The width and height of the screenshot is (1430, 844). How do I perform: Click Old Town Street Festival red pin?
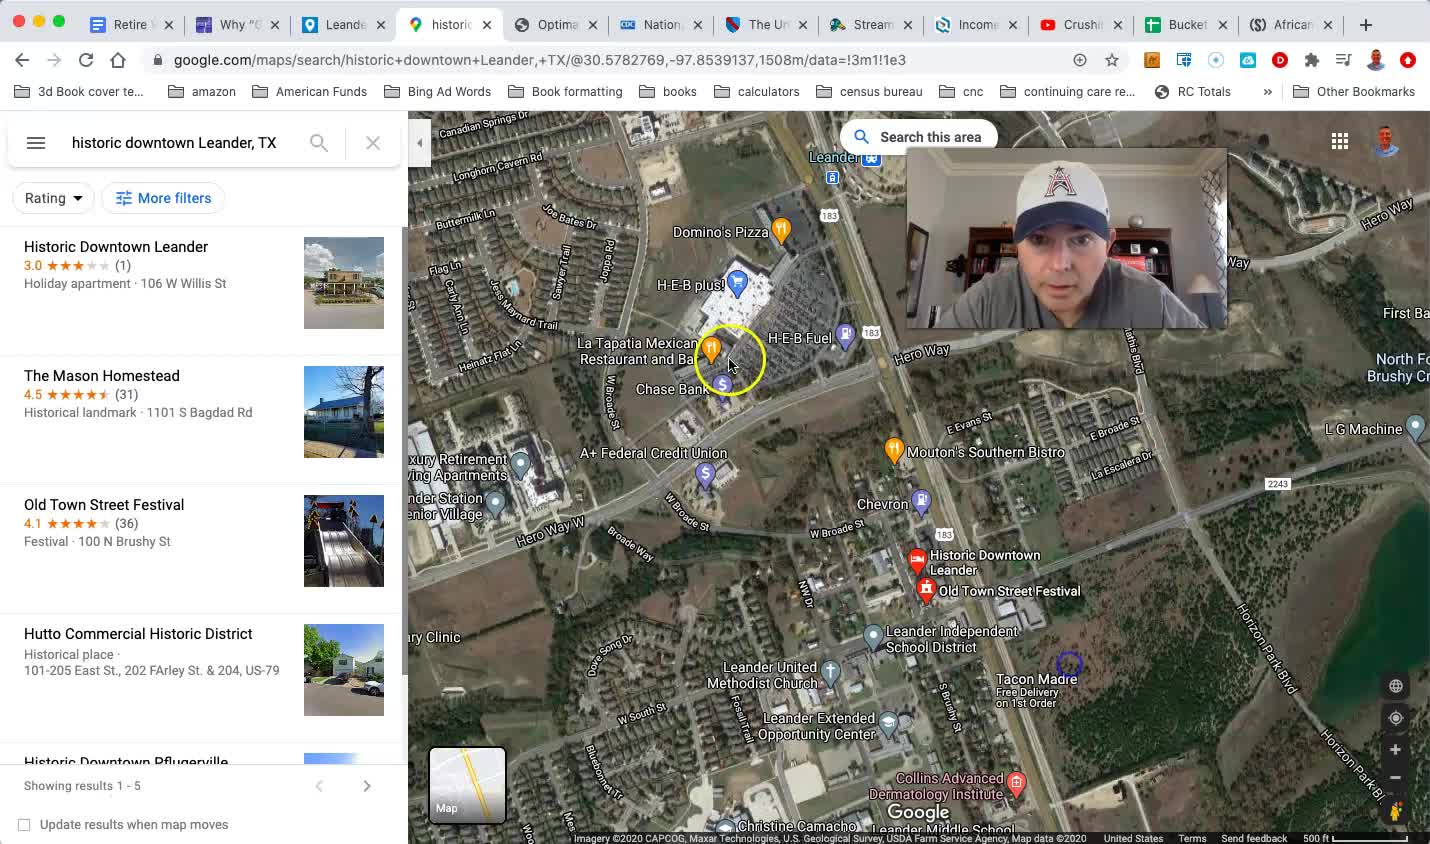(x=926, y=590)
